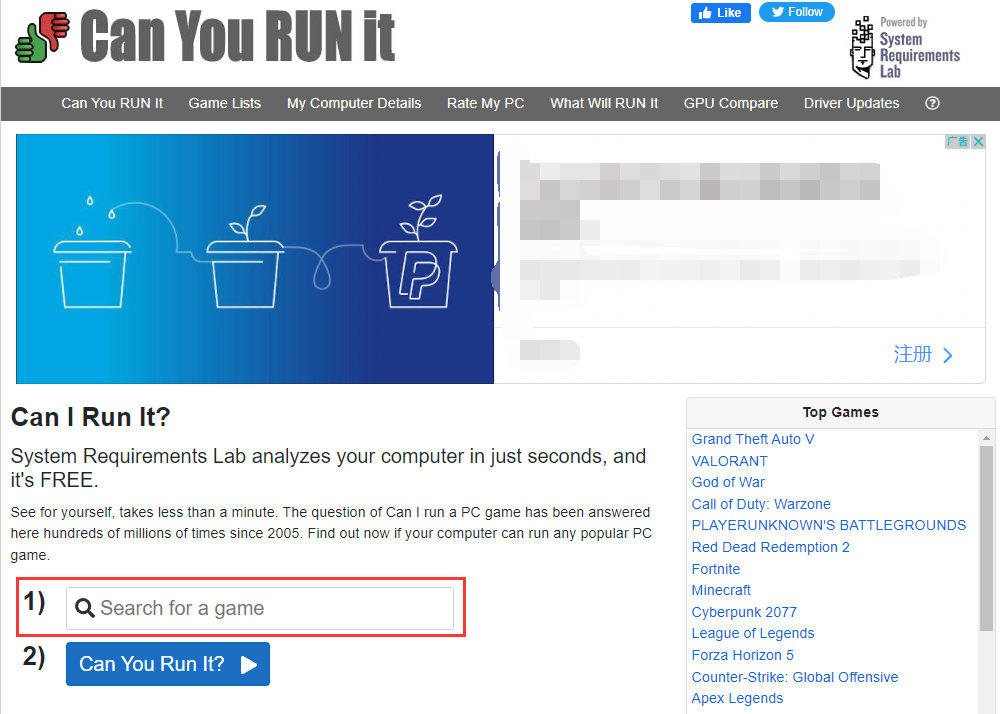Open GPU Compare page

[x=731, y=103]
